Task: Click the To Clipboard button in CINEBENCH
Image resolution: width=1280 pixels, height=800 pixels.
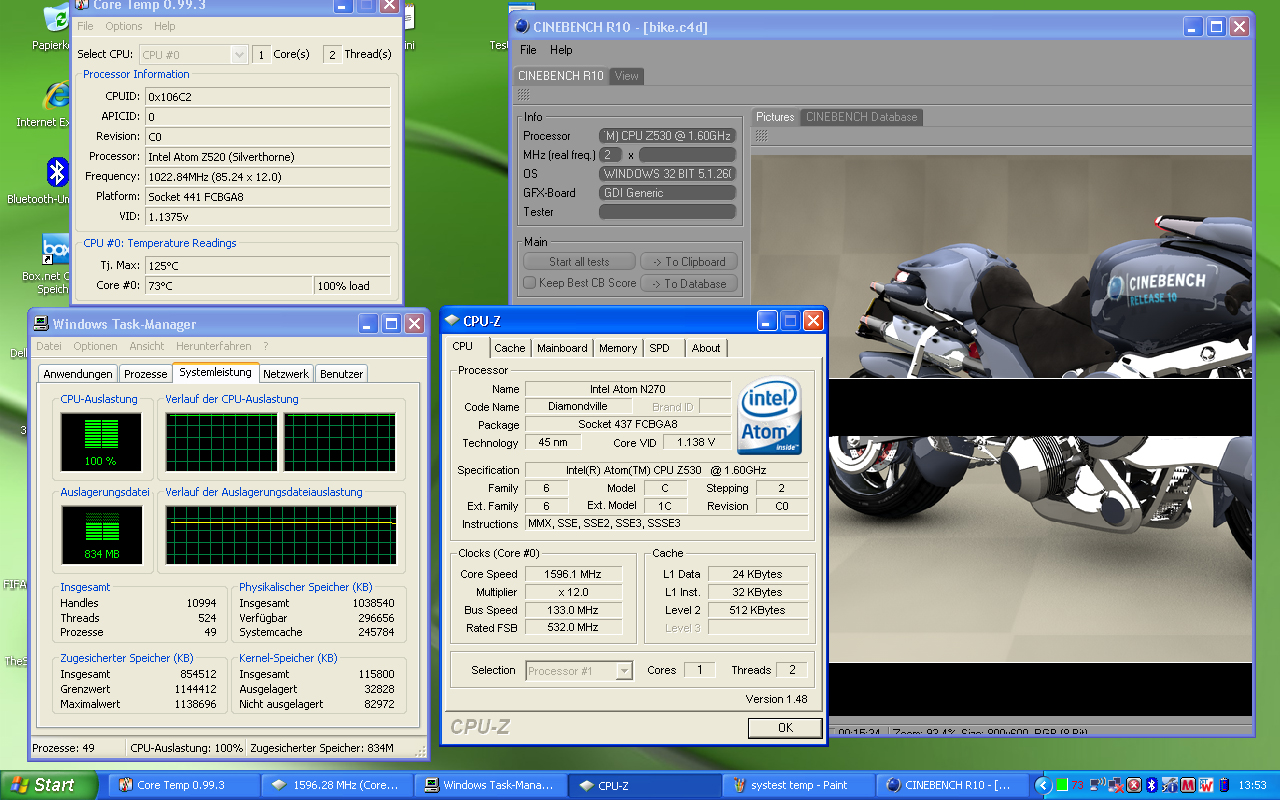Action: pos(690,262)
